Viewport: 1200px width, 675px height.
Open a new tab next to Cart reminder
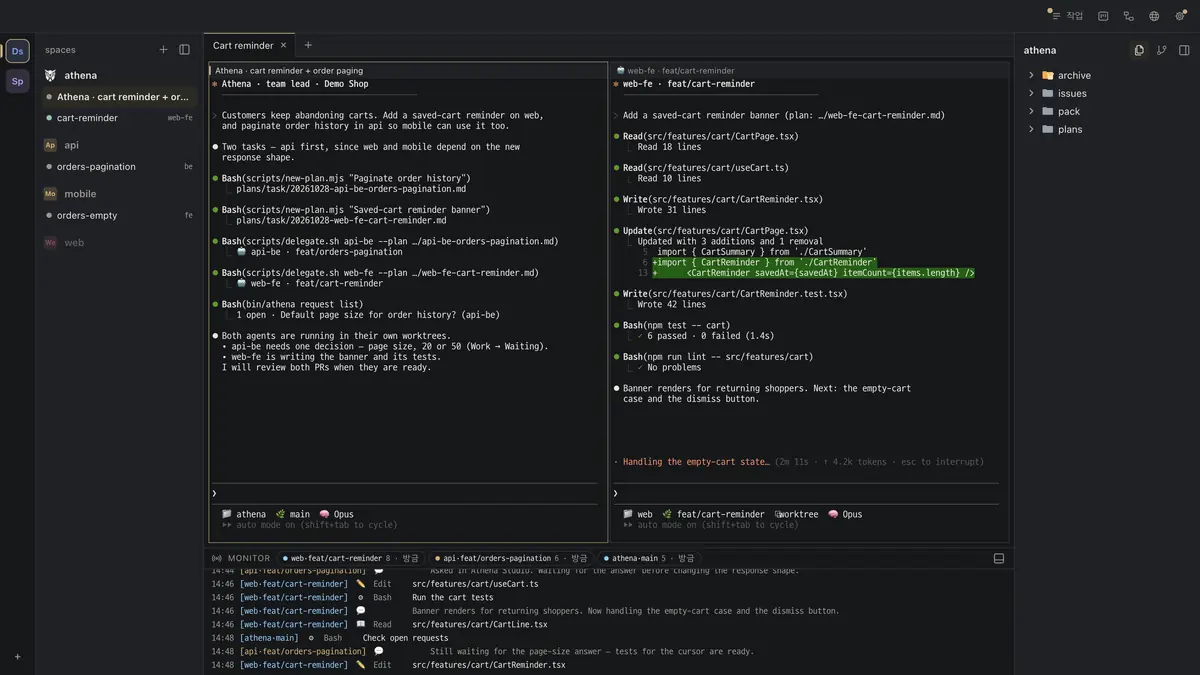coord(308,45)
